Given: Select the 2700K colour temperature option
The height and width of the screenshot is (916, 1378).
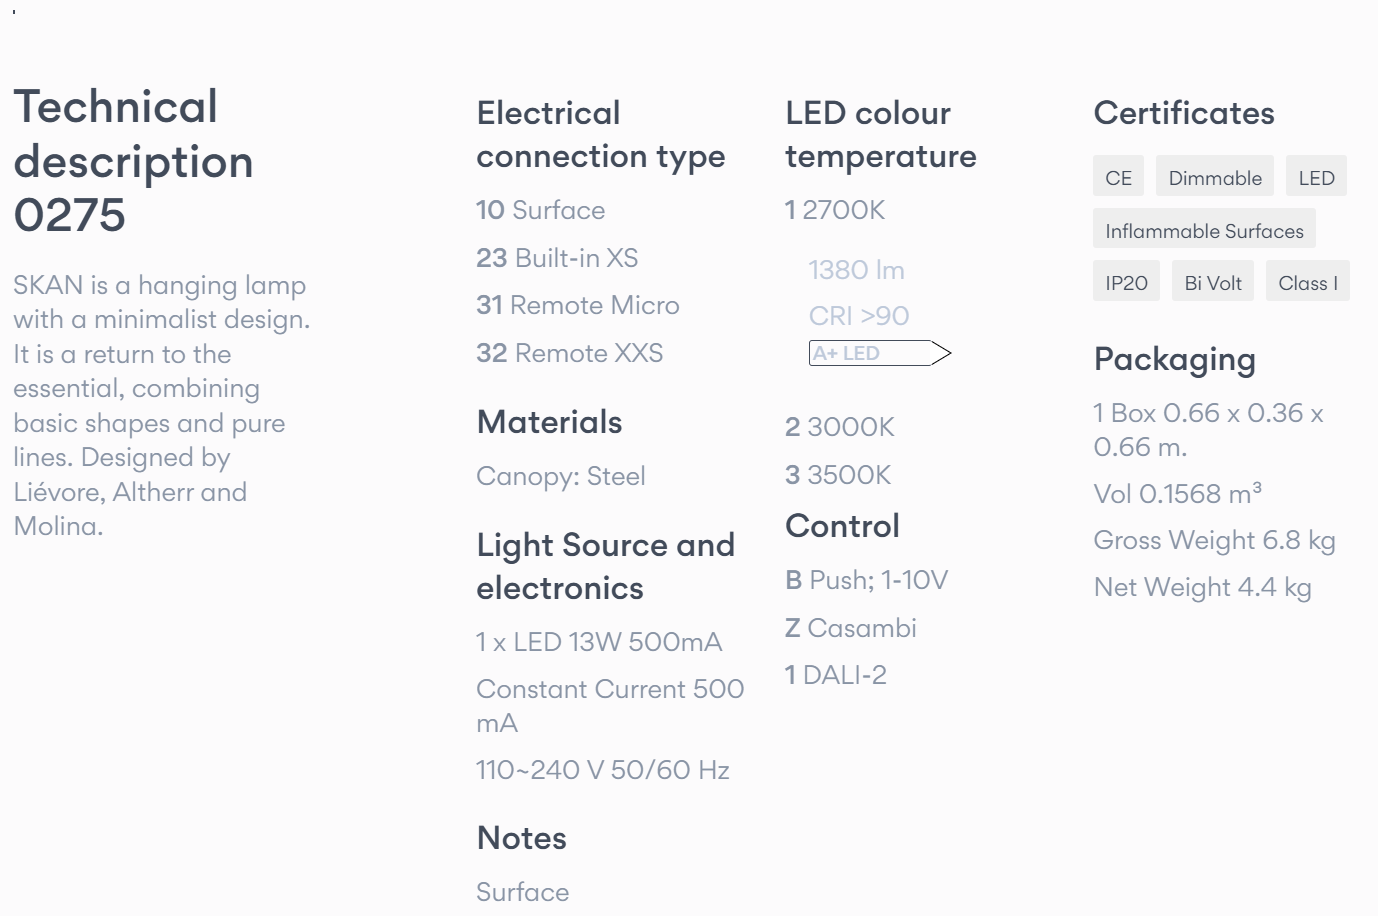Looking at the screenshot, I should (835, 210).
